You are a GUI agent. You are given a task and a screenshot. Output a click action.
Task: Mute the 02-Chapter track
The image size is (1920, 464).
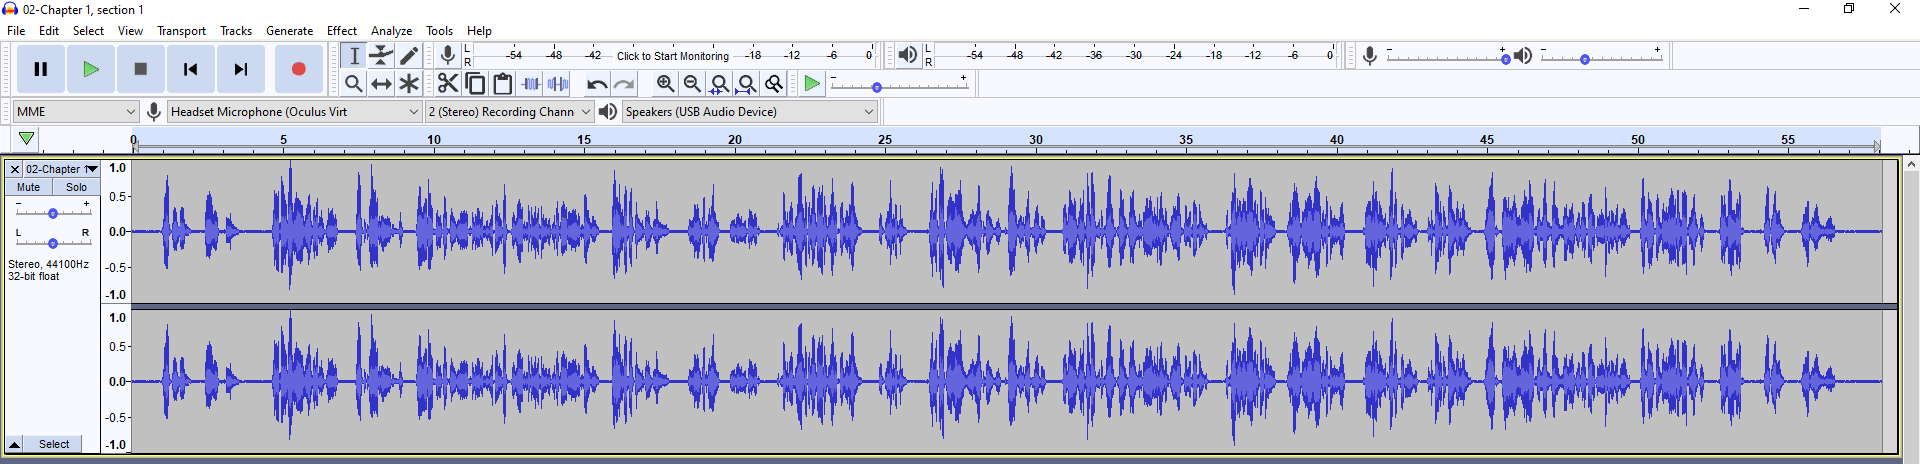29,187
